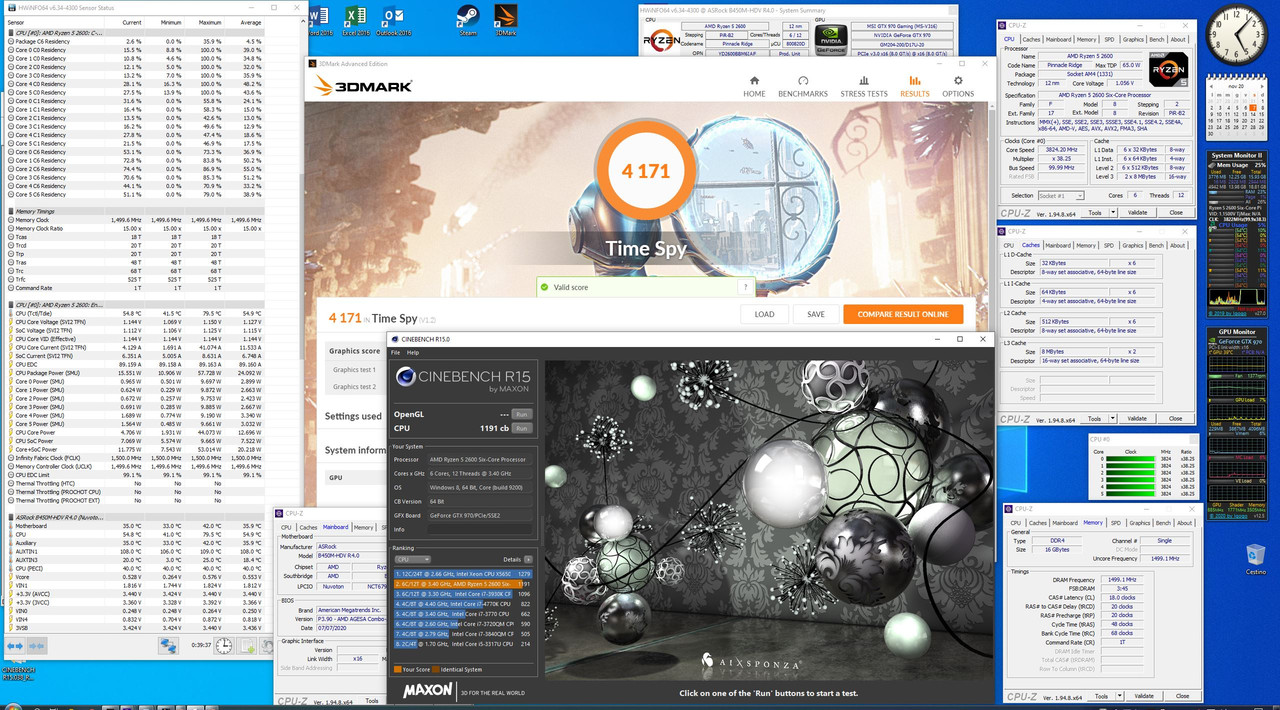Open Stress Tests in 3DMark
This screenshot has height=710, width=1280.
click(863, 86)
